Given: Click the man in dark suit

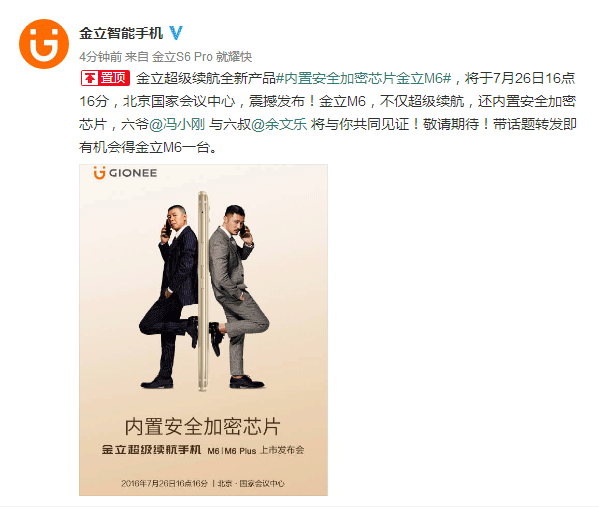Looking at the screenshot, I should (x=170, y=296).
